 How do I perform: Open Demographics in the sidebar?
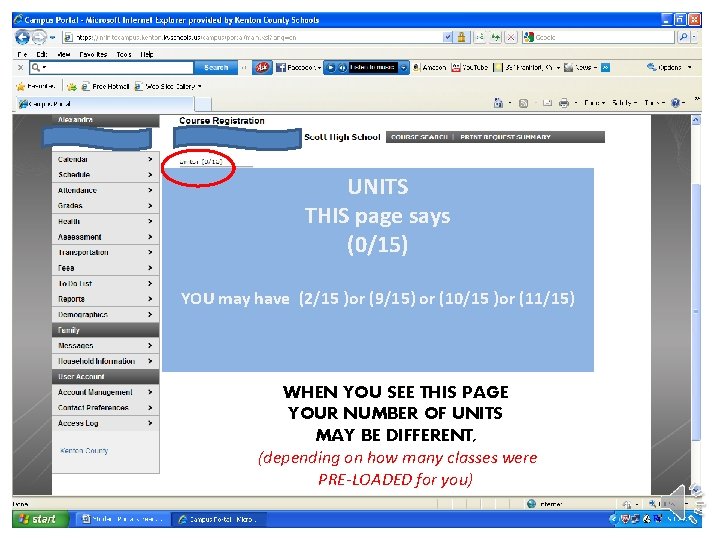[x=106, y=315]
